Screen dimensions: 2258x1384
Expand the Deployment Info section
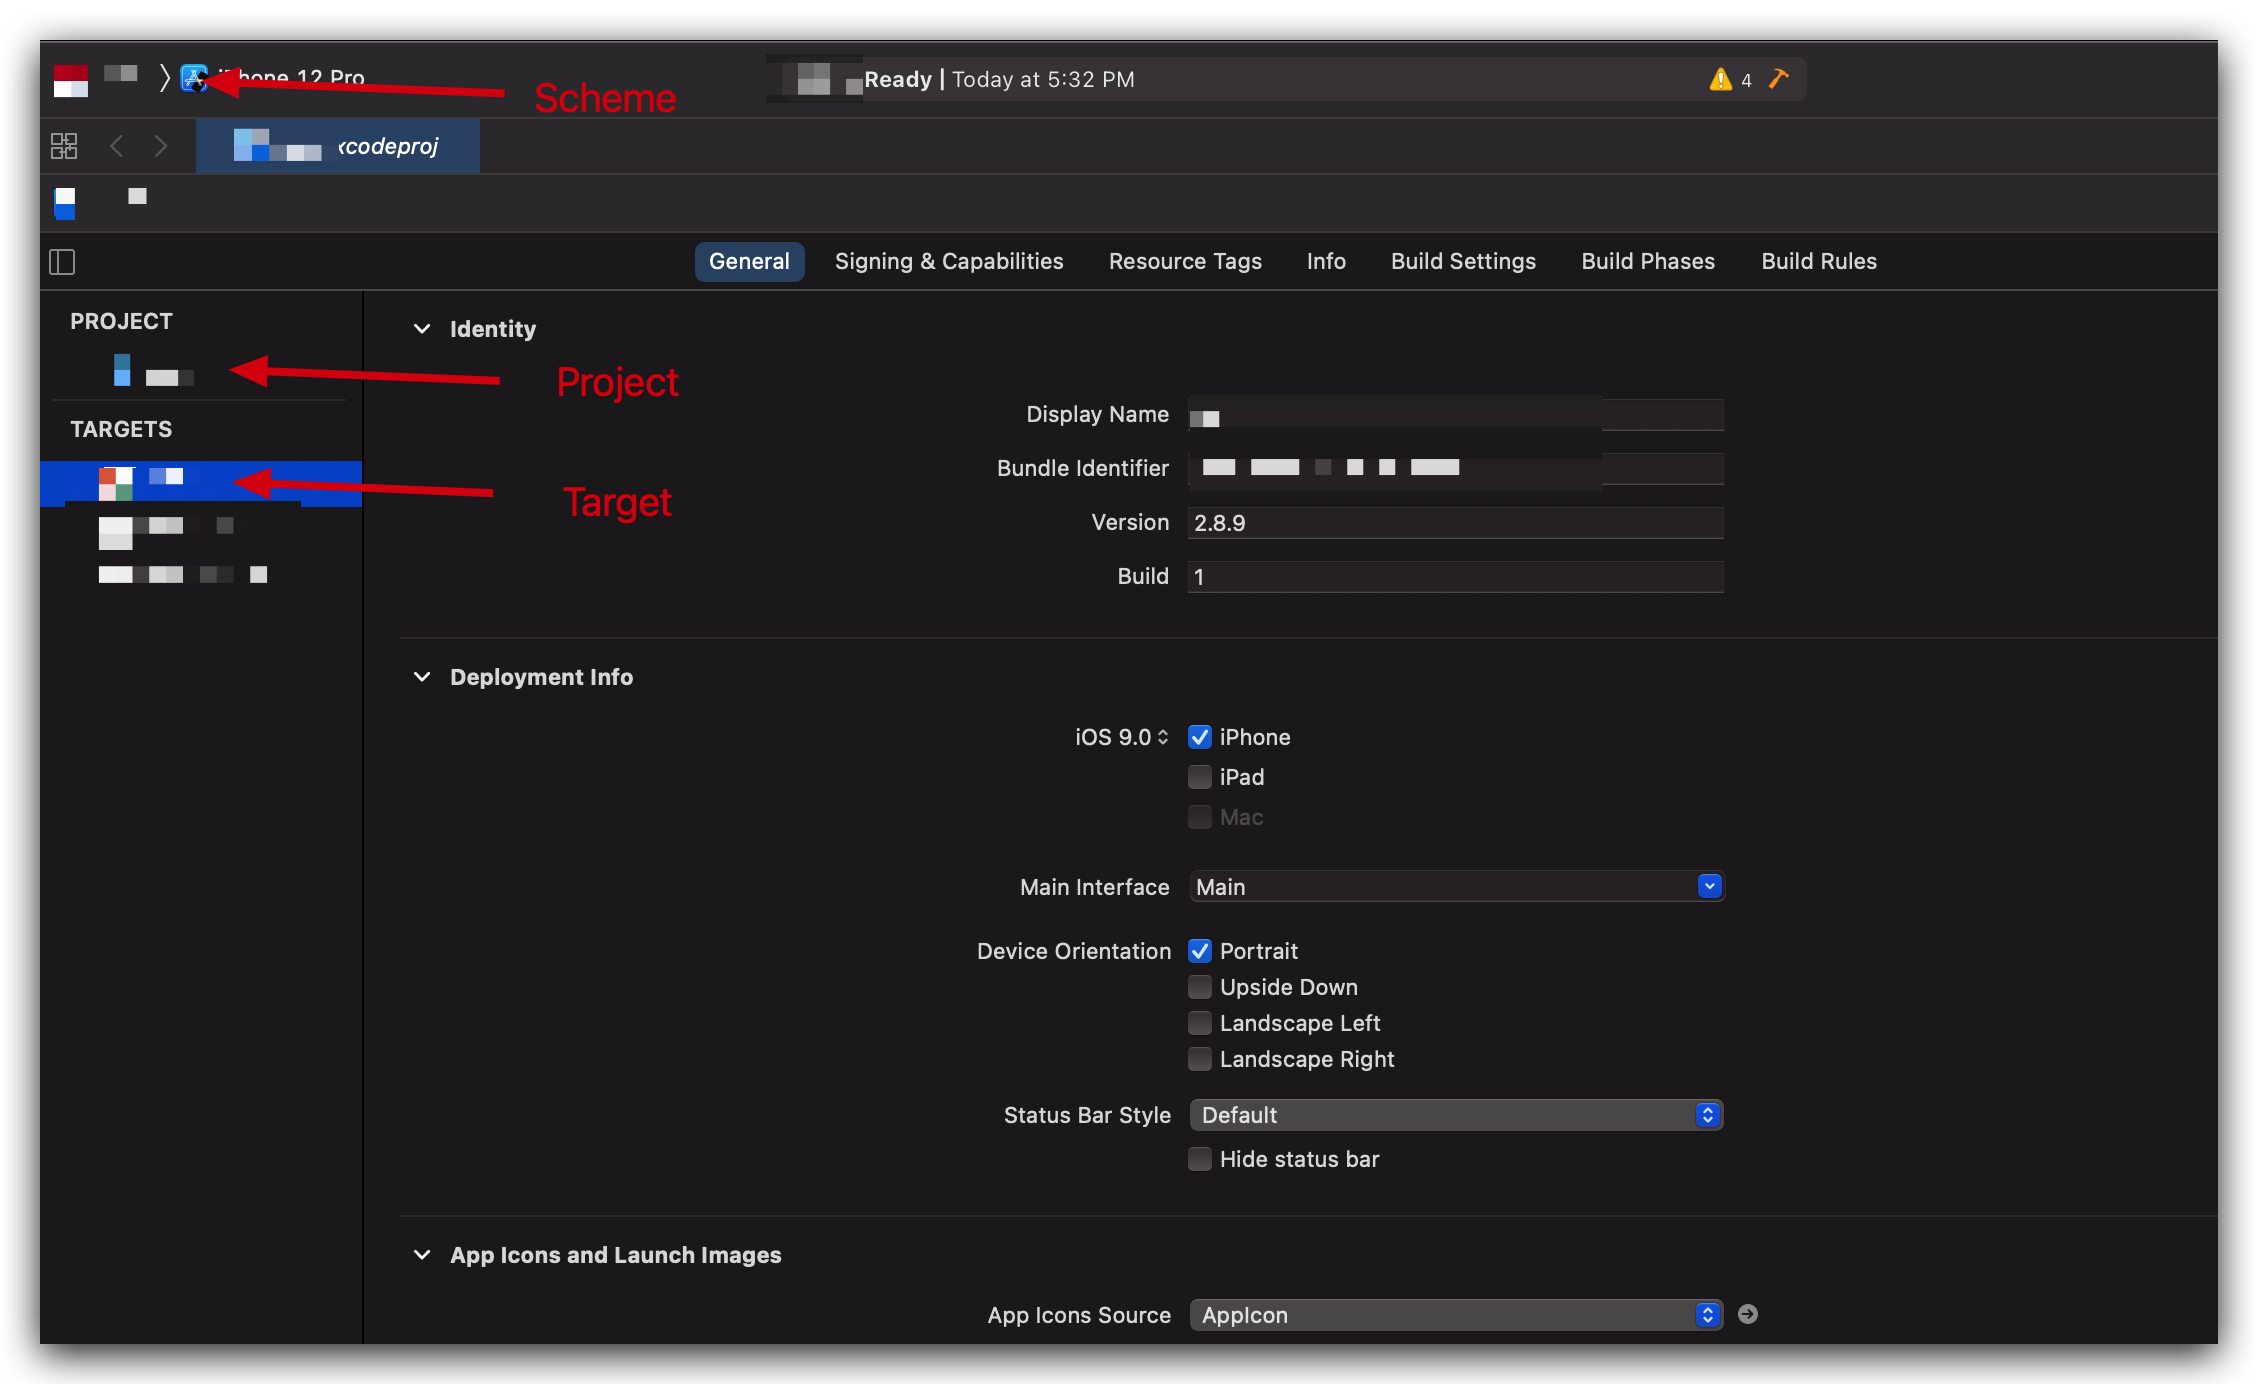click(x=423, y=676)
